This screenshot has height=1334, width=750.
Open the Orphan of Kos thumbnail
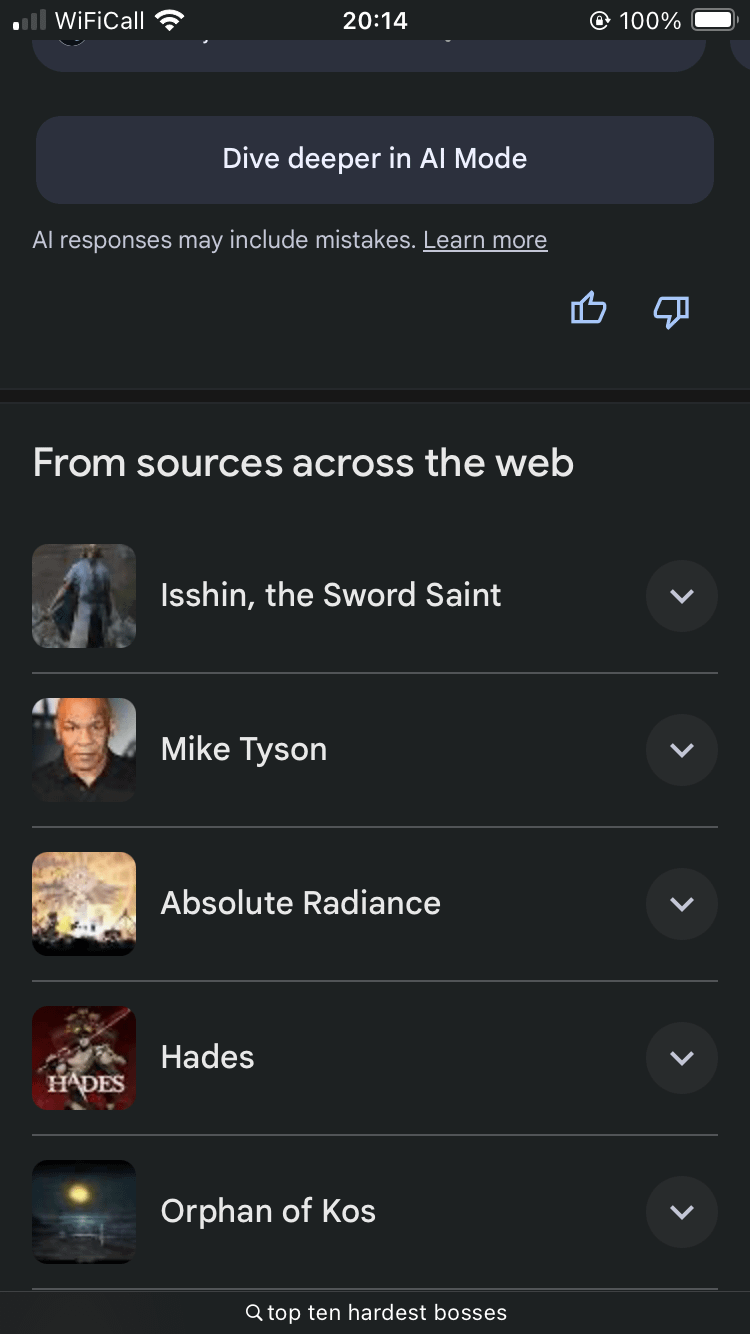[84, 1212]
